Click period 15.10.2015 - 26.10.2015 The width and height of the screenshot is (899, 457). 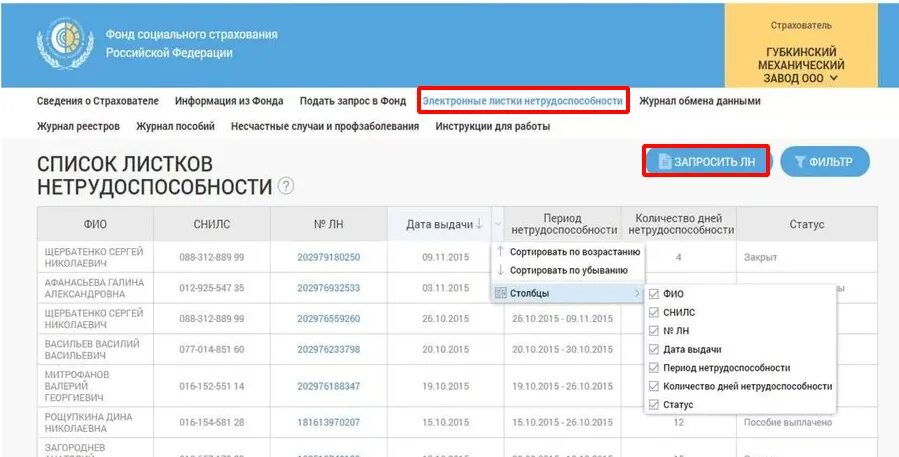(x=562, y=423)
